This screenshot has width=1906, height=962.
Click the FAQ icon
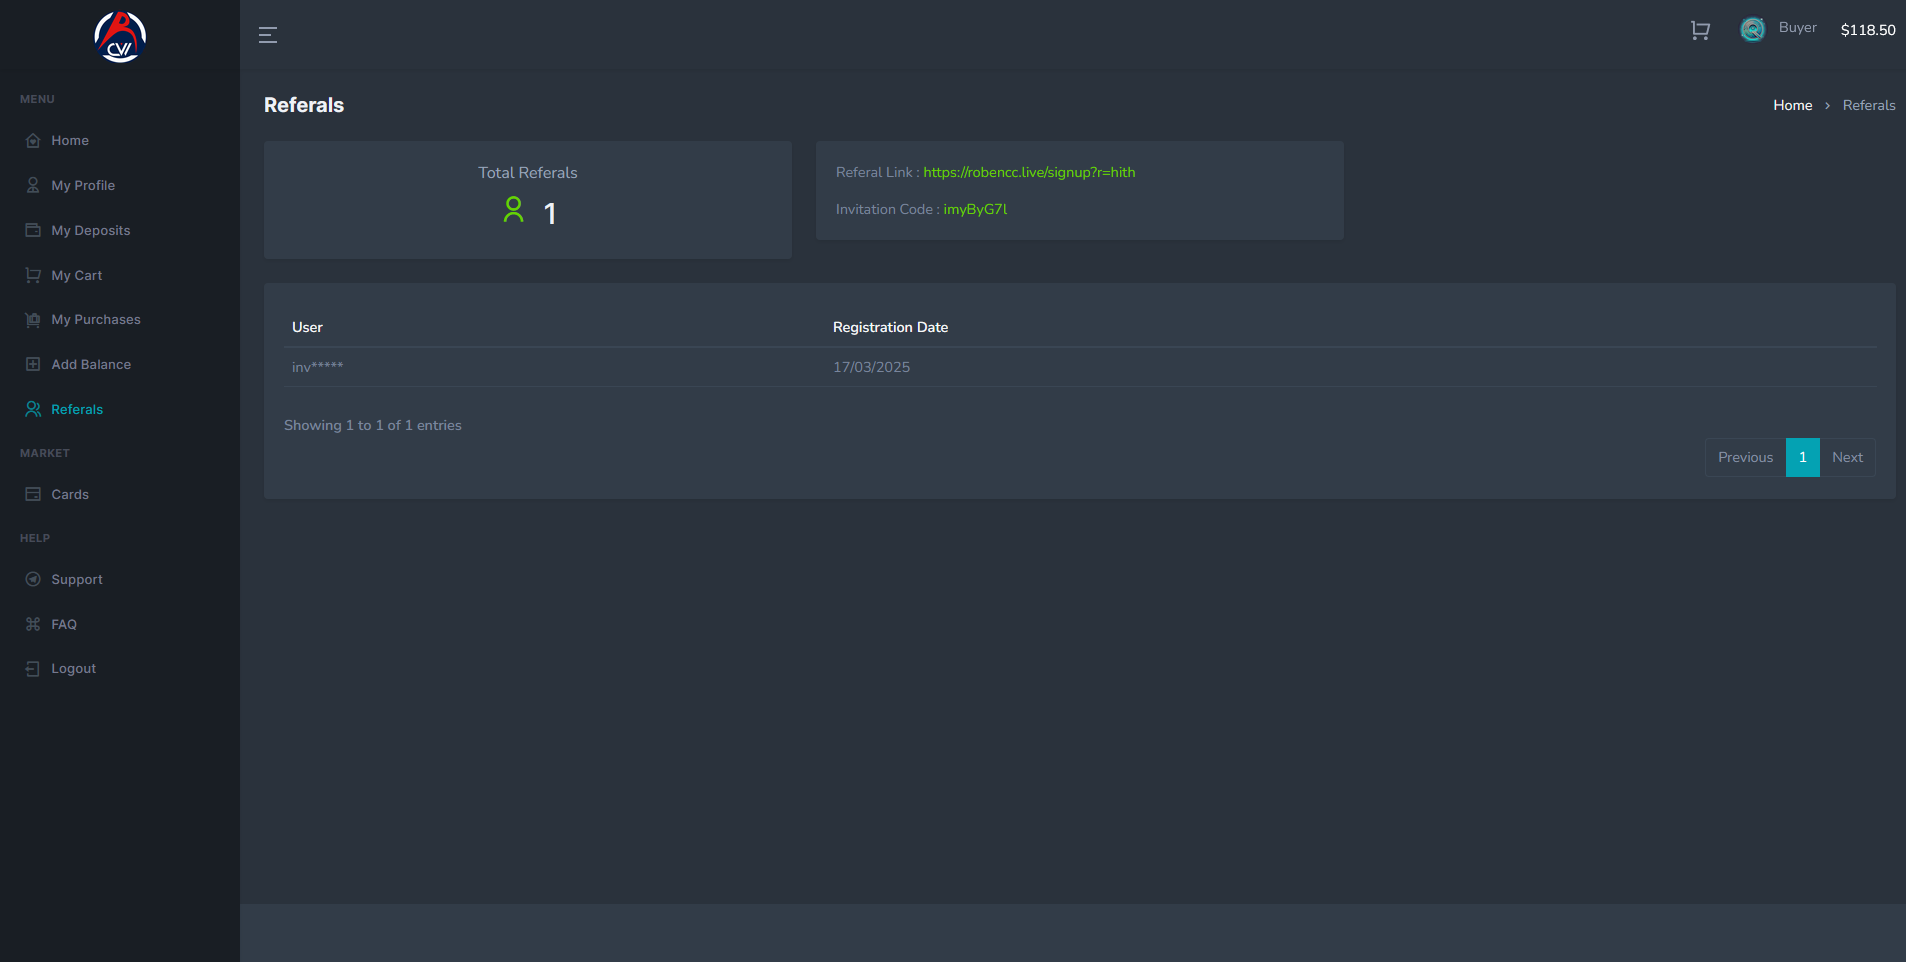[33, 625]
